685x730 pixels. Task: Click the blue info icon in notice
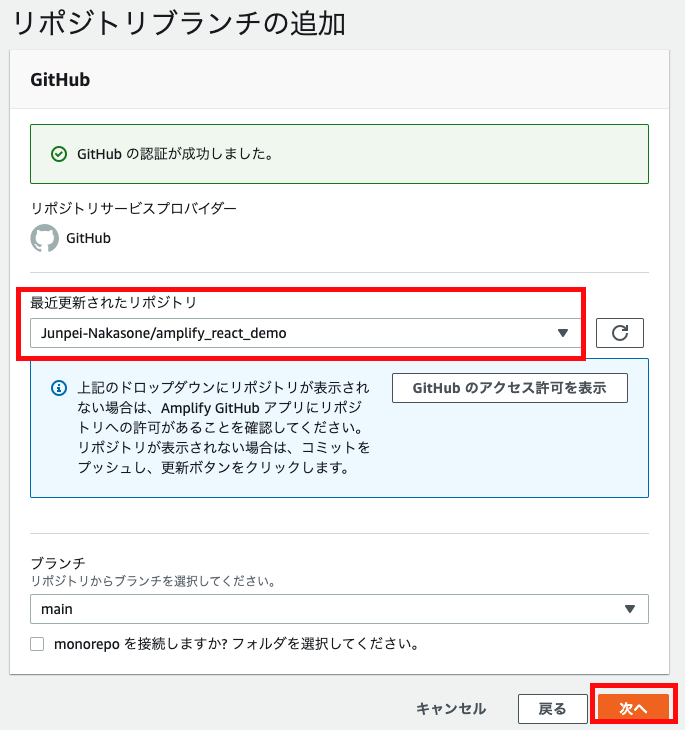(x=59, y=388)
